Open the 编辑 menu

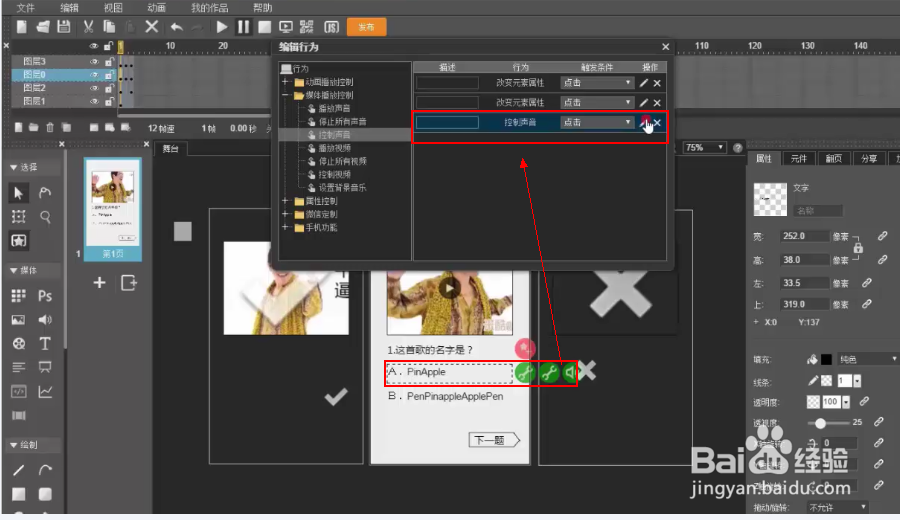pyautogui.click(x=69, y=7)
